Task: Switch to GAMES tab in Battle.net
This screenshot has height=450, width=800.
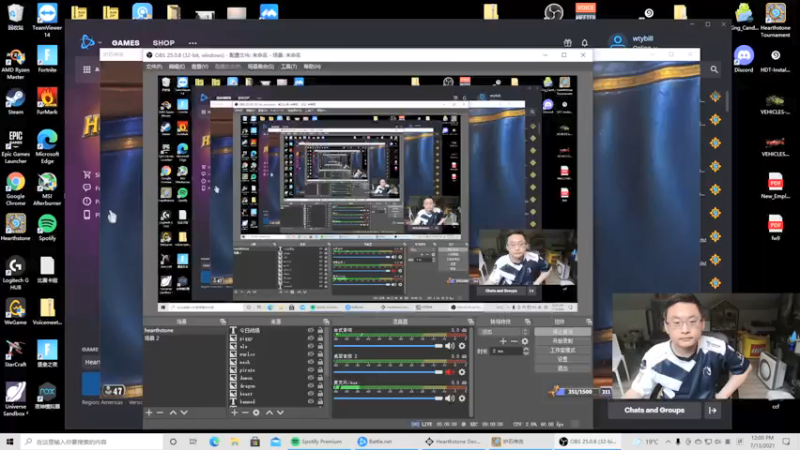Action: (x=126, y=43)
